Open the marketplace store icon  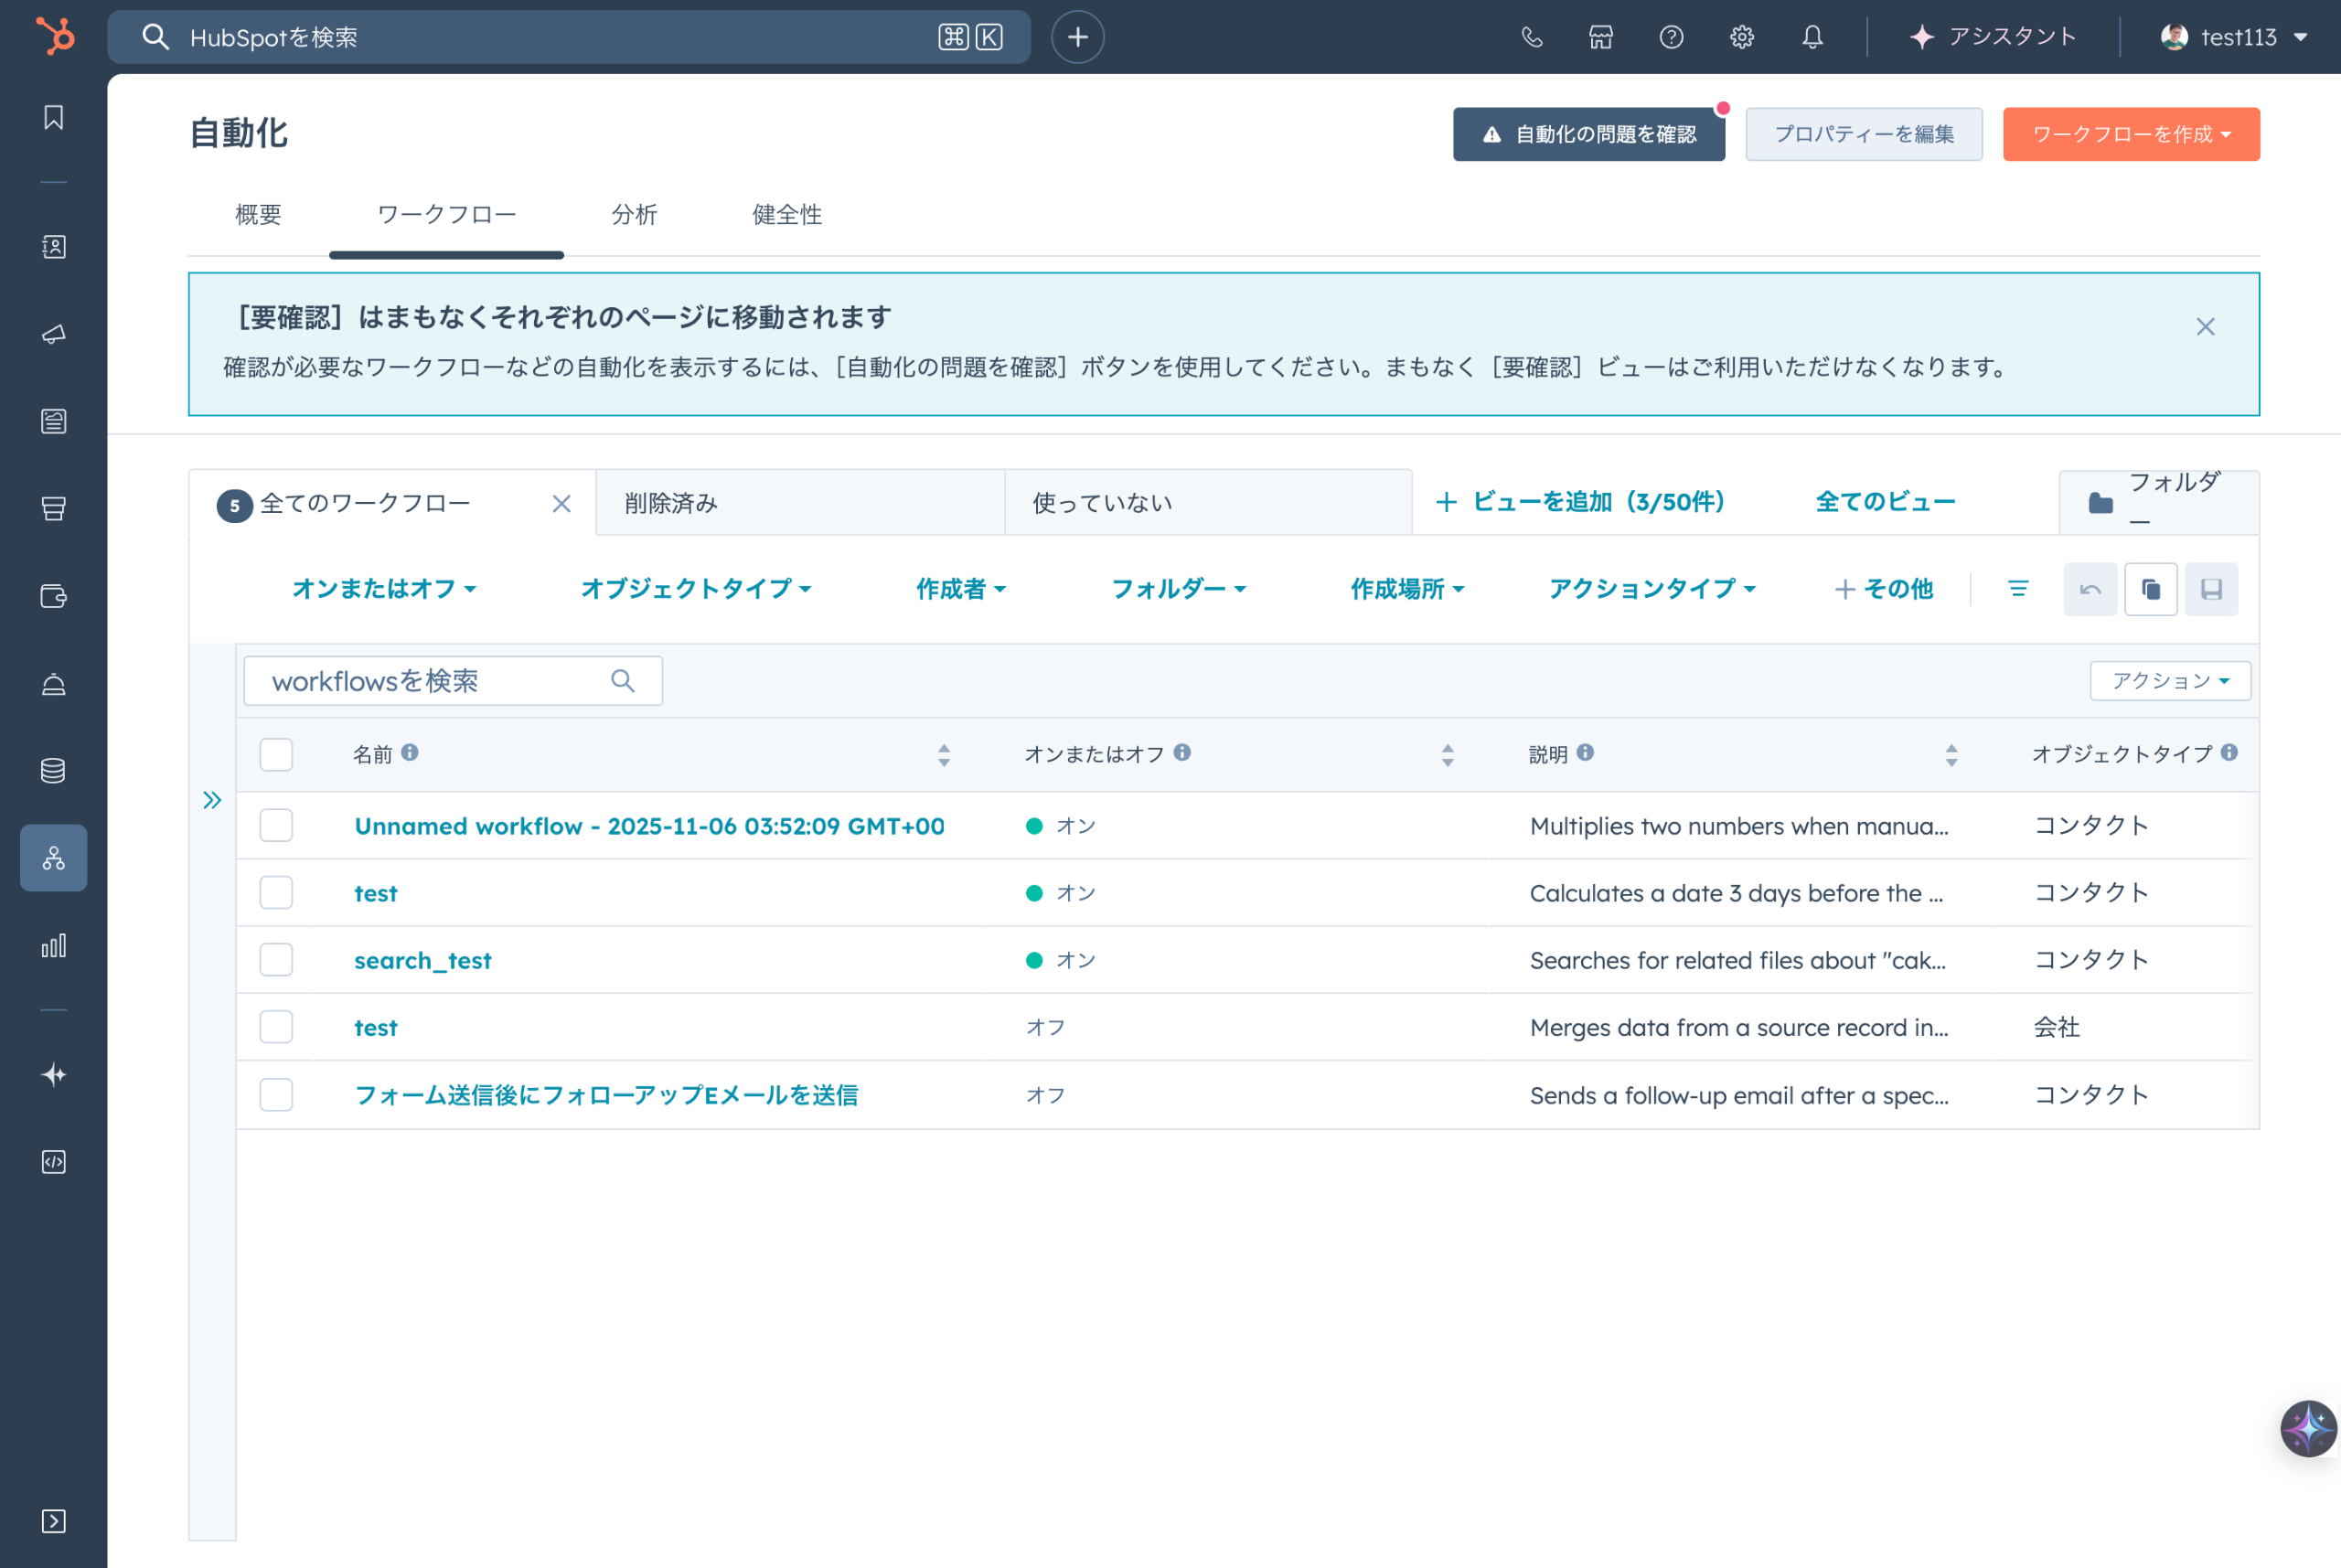coord(1601,37)
